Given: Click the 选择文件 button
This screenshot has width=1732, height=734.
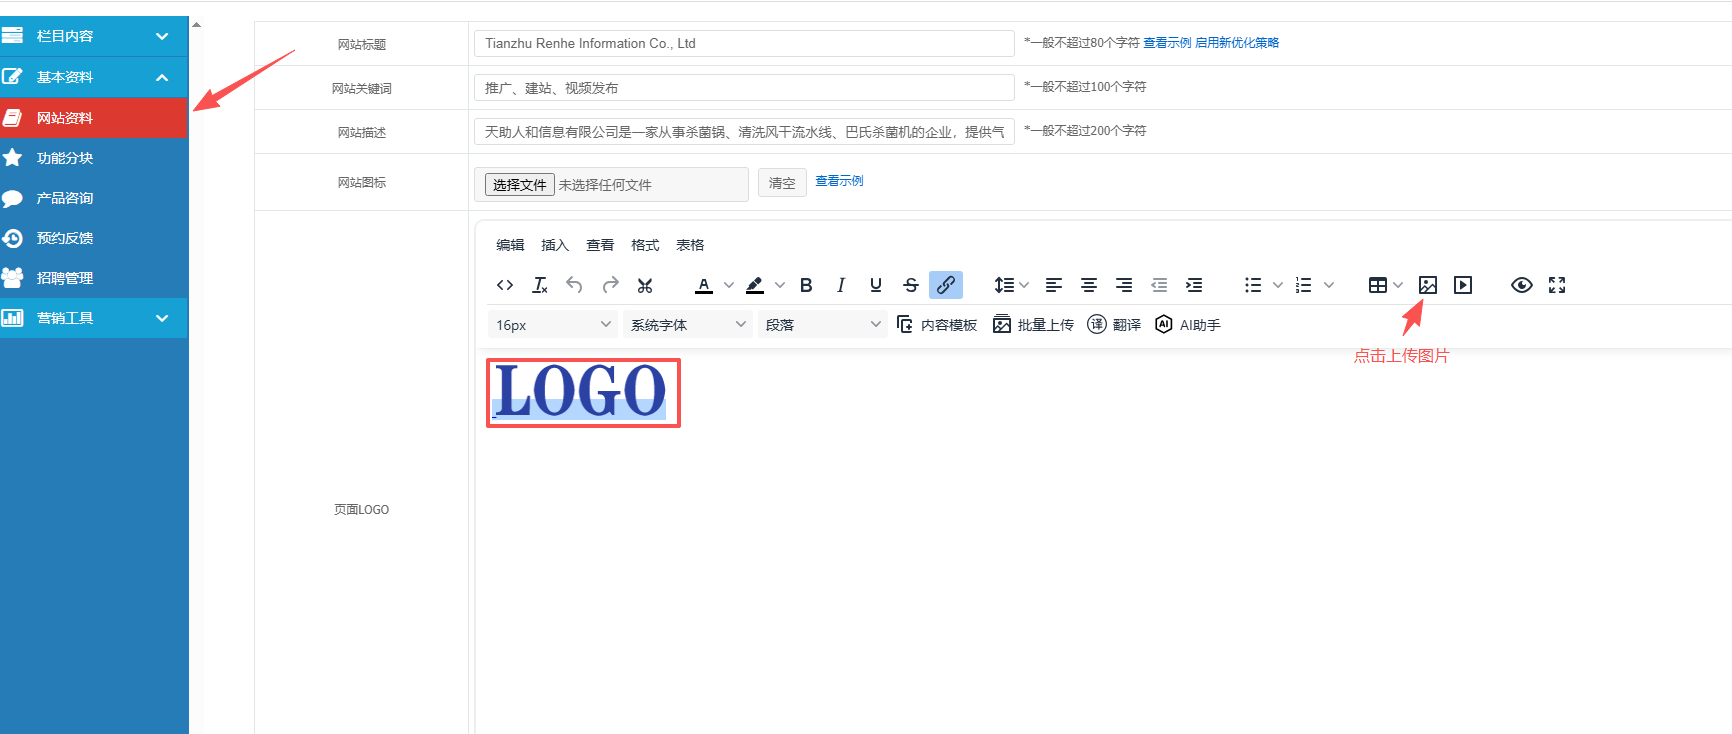Looking at the screenshot, I should 519,185.
